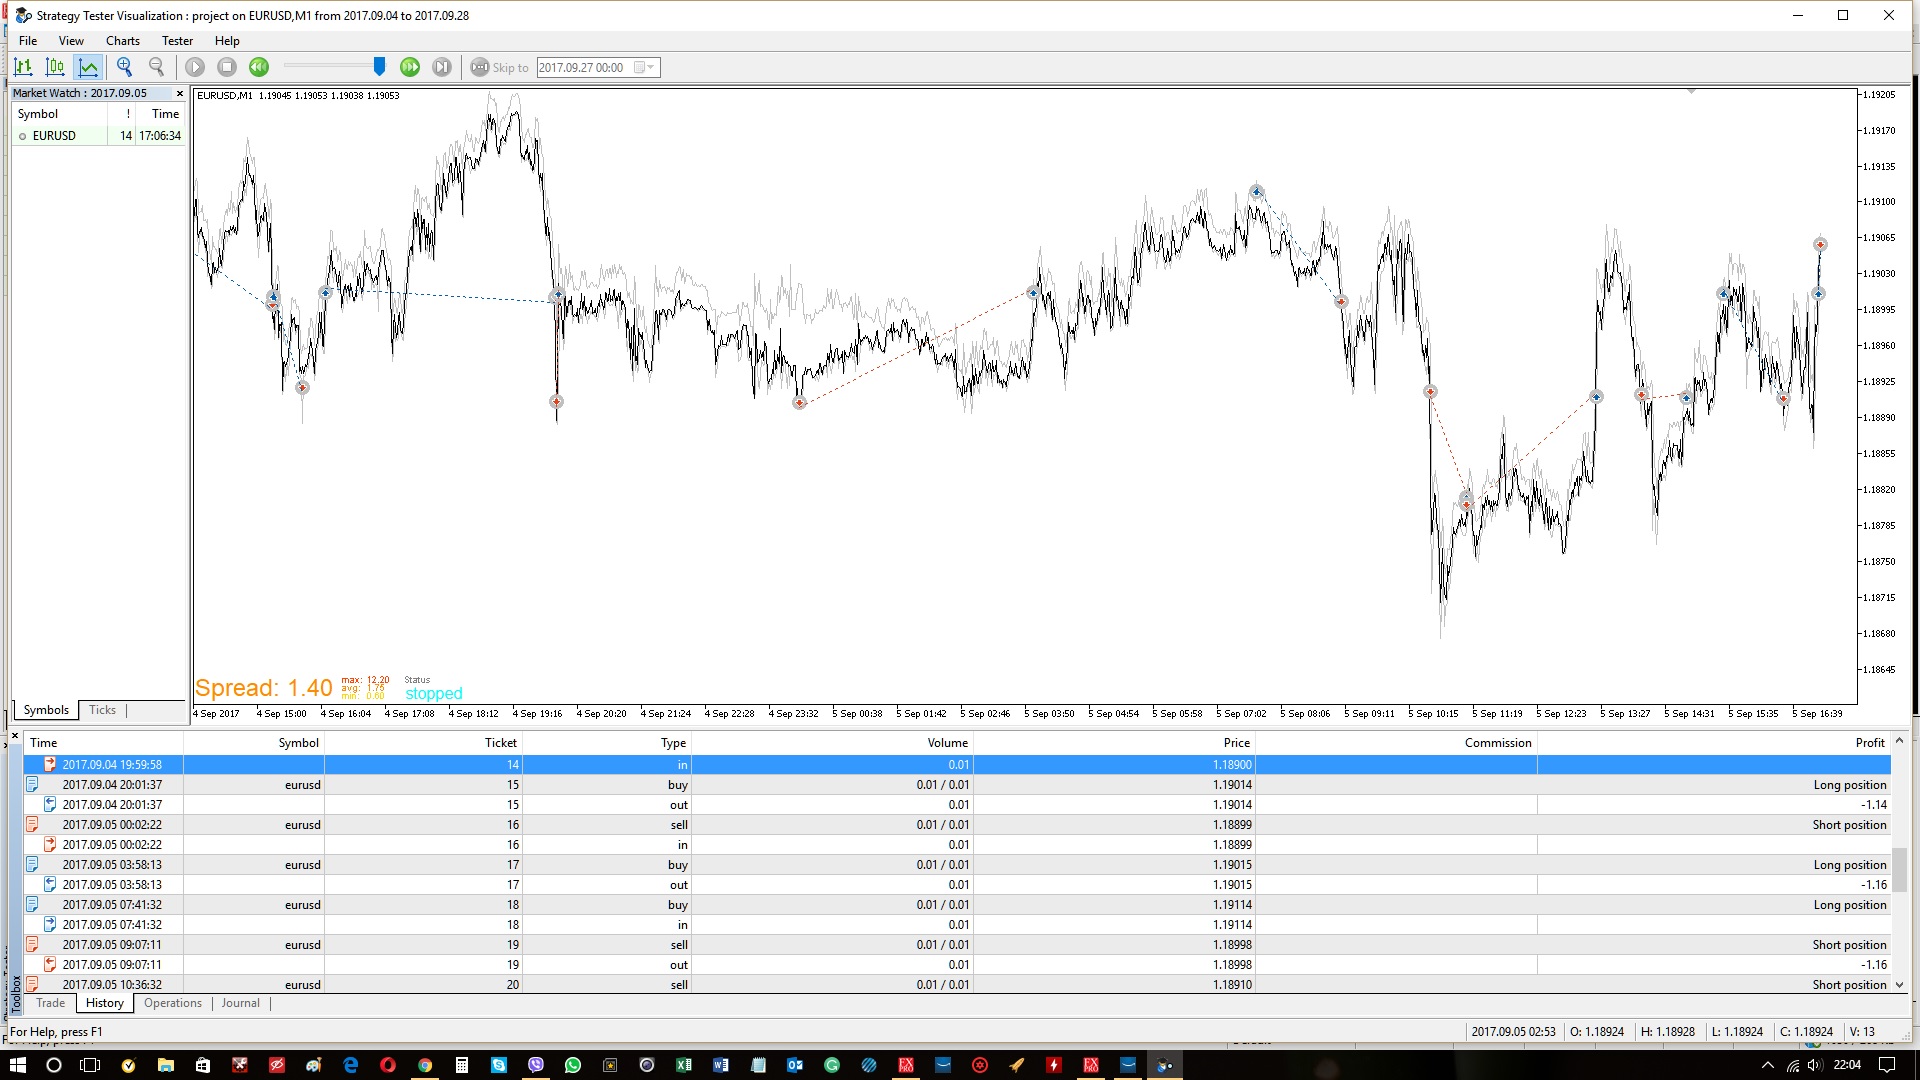The width and height of the screenshot is (1920, 1080).
Task: Sort history by Time column
Action: click(x=104, y=743)
